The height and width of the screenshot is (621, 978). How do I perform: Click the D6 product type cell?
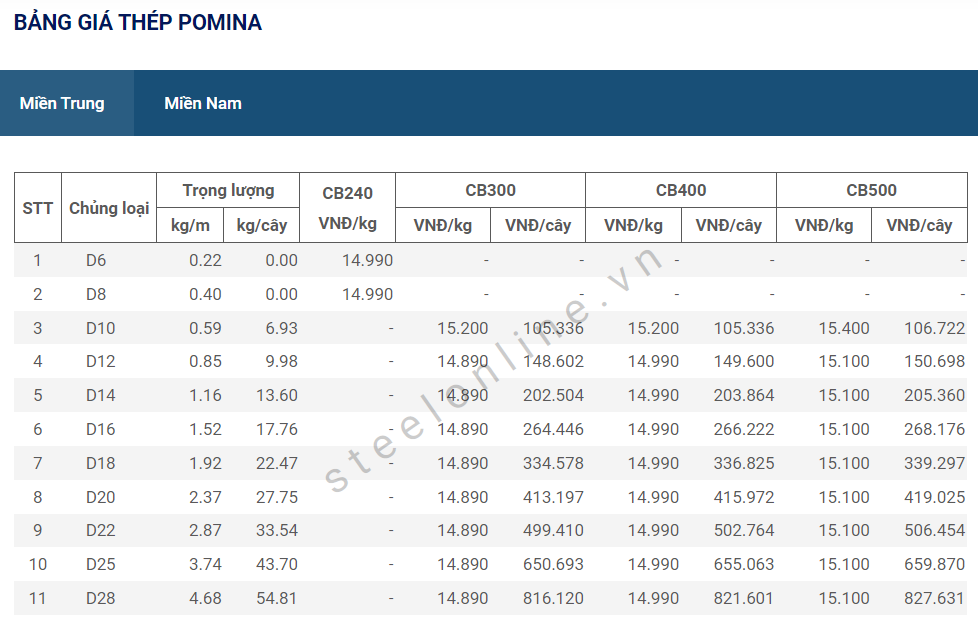96,260
